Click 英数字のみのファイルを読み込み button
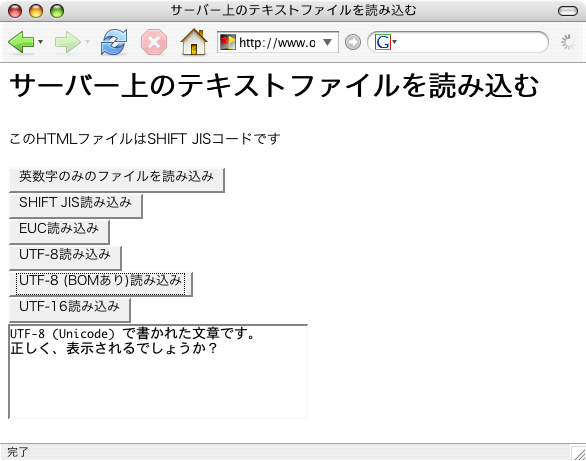This screenshot has width=586, height=461. coord(117,180)
